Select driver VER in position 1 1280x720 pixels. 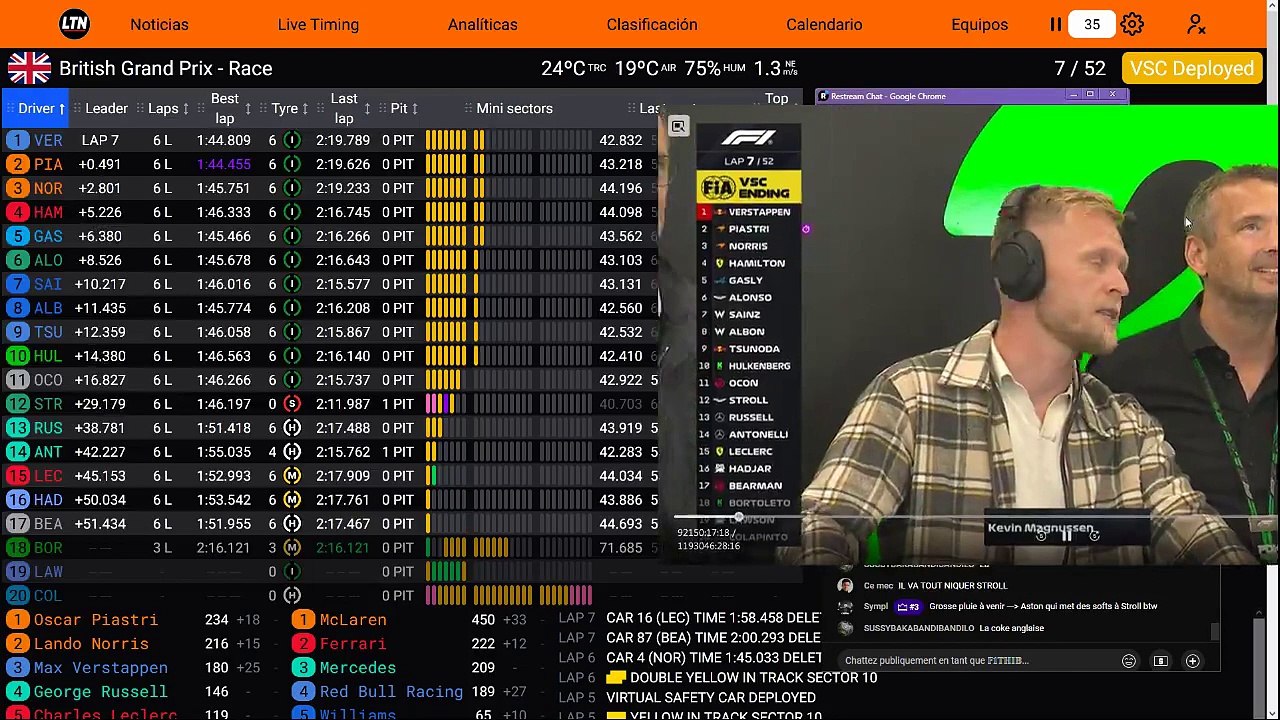tap(48, 140)
